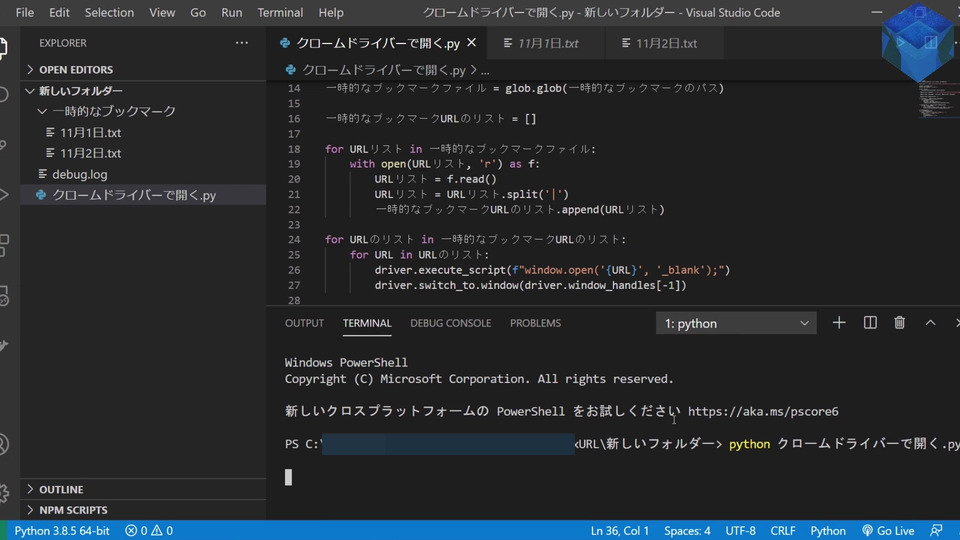Split the terminal panel
The height and width of the screenshot is (540, 960).
pyautogui.click(x=870, y=322)
